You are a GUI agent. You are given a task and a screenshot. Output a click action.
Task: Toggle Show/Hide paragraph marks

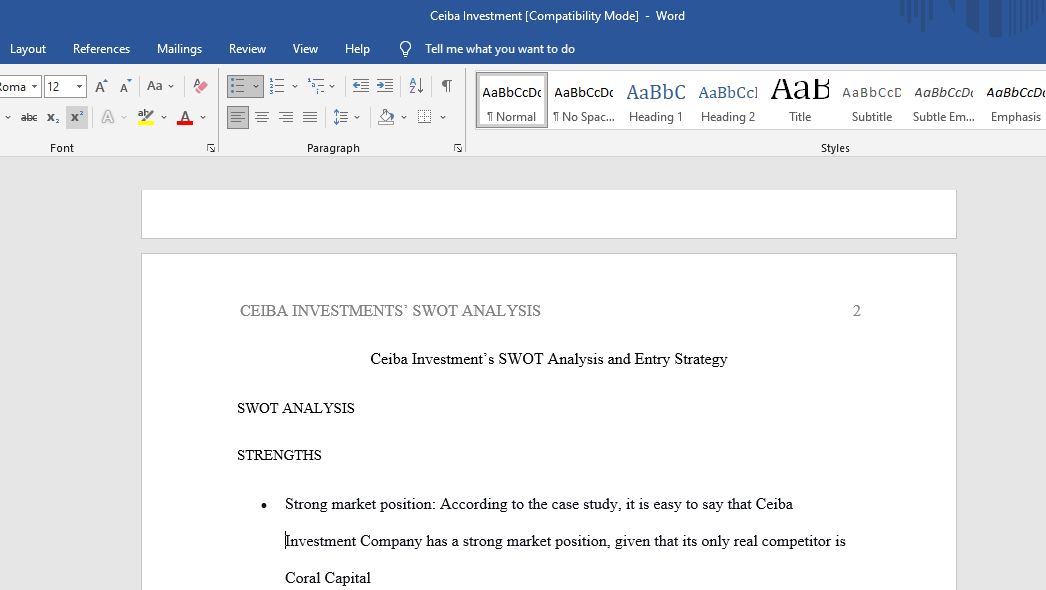coord(447,86)
